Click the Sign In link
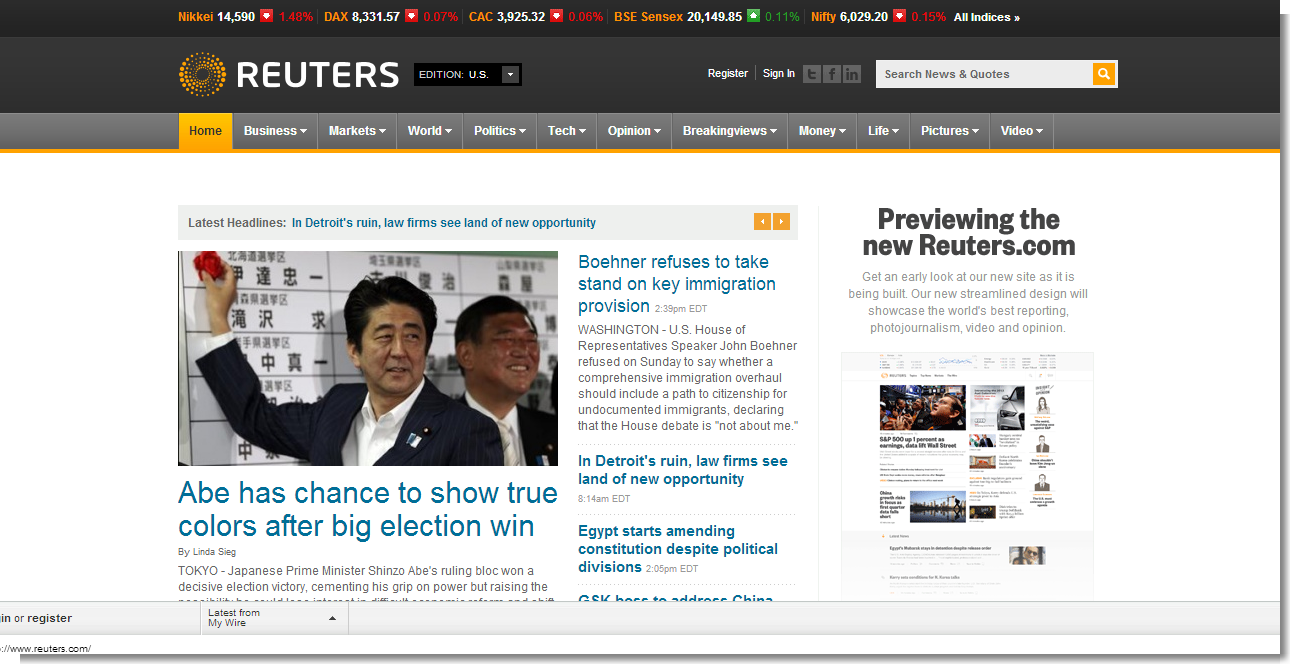 pyautogui.click(x=778, y=73)
